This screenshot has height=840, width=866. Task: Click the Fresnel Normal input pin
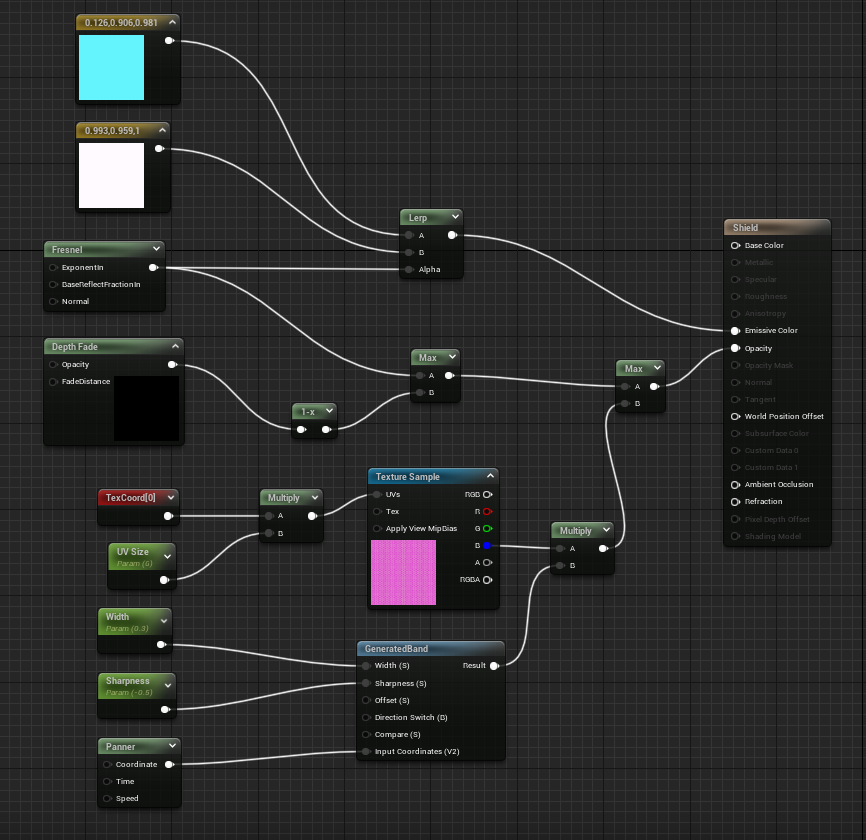[x=53, y=301]
